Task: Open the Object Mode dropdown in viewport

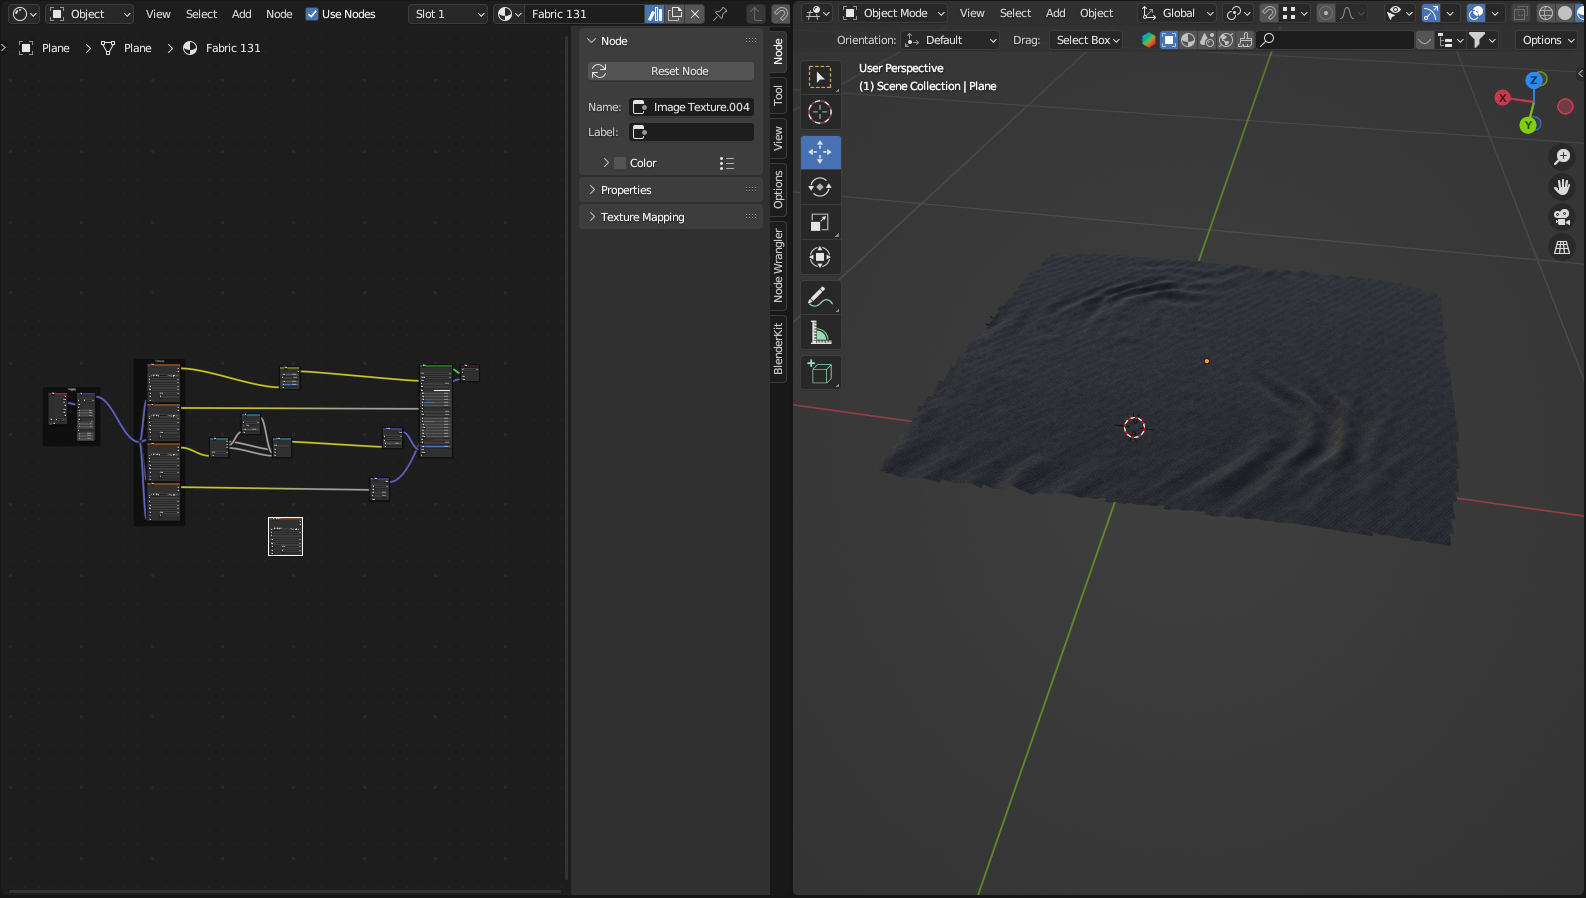Action: pyautogui.click(x=894, y=13)
